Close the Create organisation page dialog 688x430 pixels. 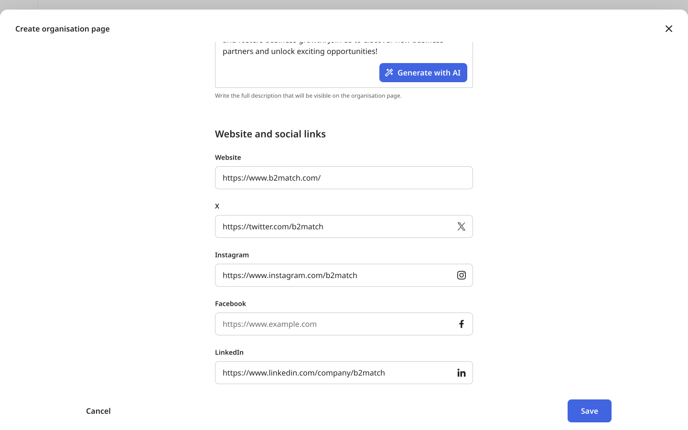pyautogui.click(x=668, y=29)
